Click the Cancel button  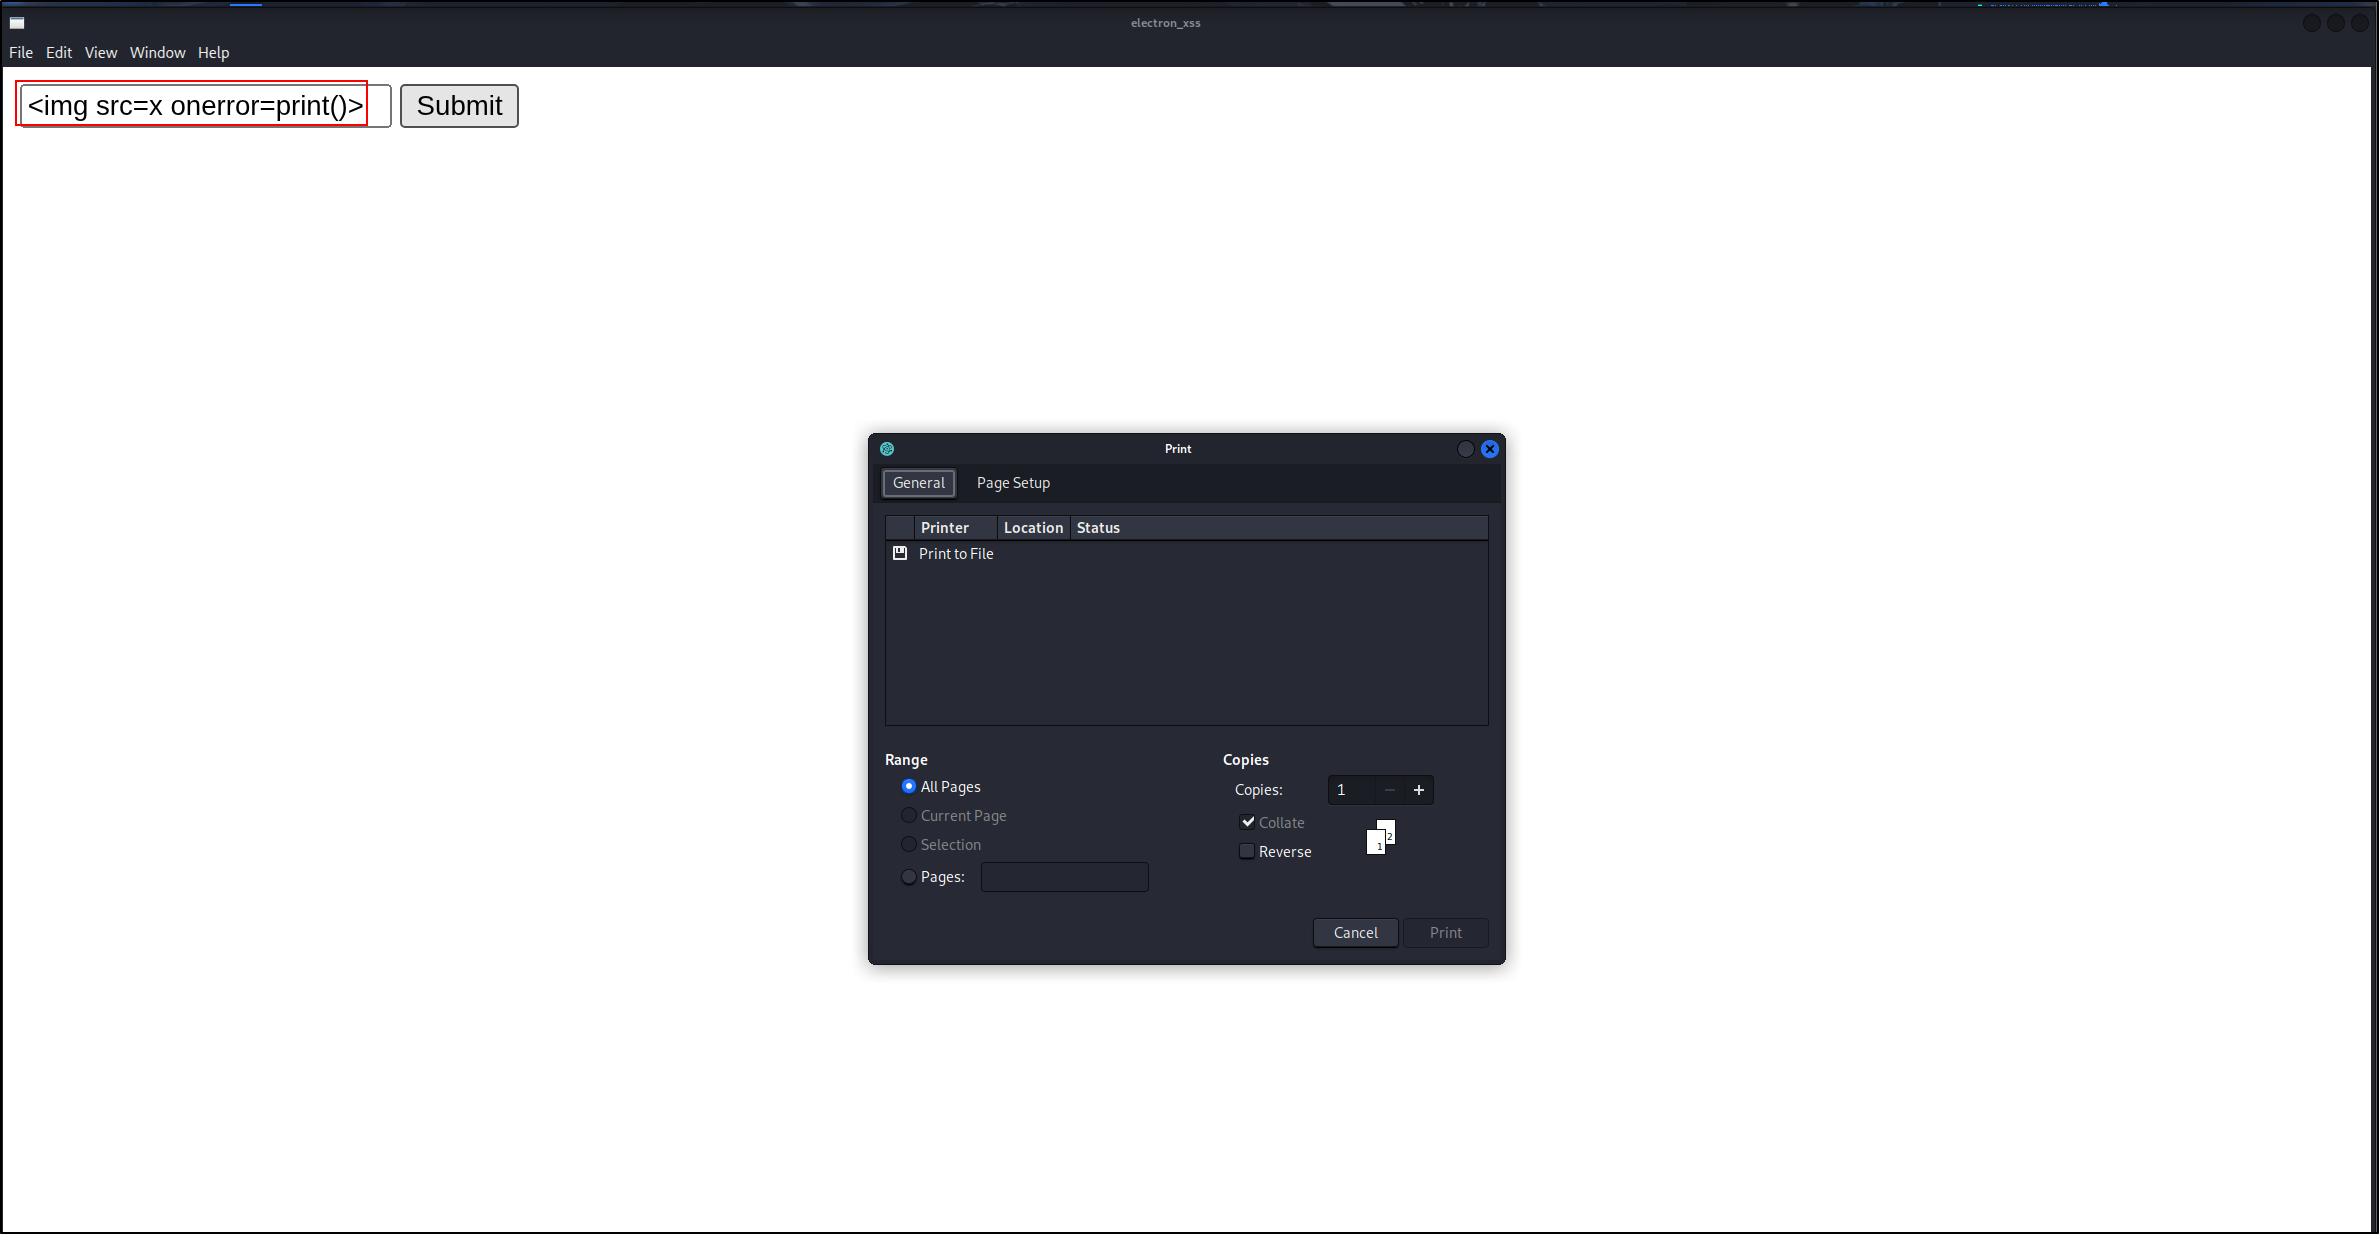coord(1355,932)
